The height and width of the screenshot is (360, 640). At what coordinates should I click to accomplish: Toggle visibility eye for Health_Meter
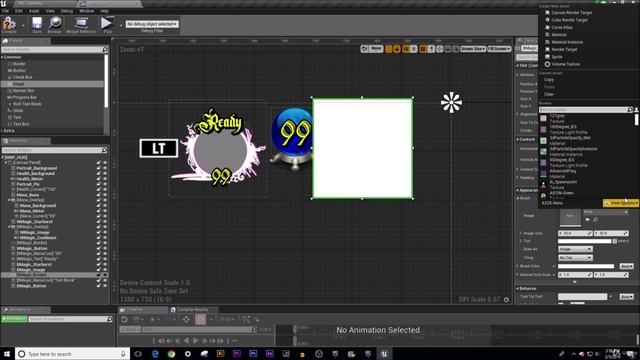105,178
